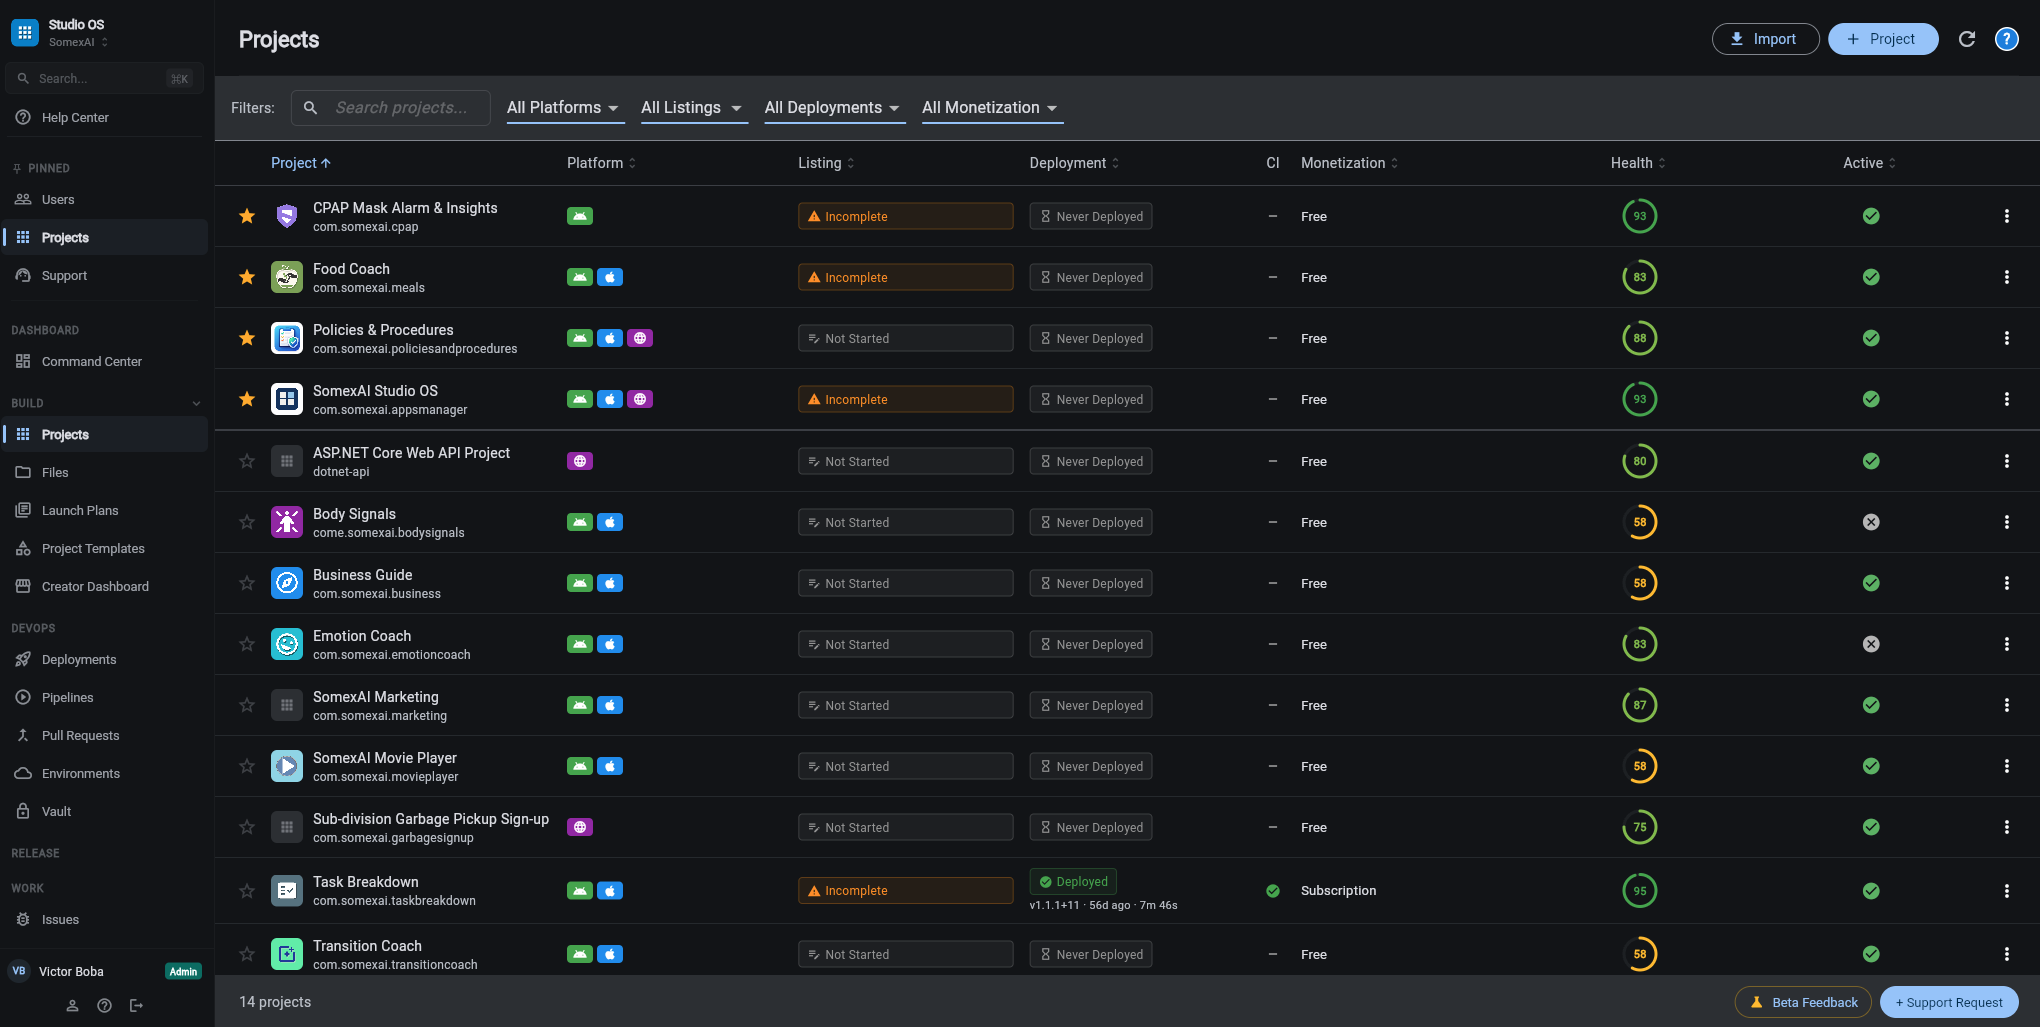This screenshot has height=1027, width=2040.
Task: Open the help question-mark icon in top right
Action: pyautogui.click(x=2006, y=38)
